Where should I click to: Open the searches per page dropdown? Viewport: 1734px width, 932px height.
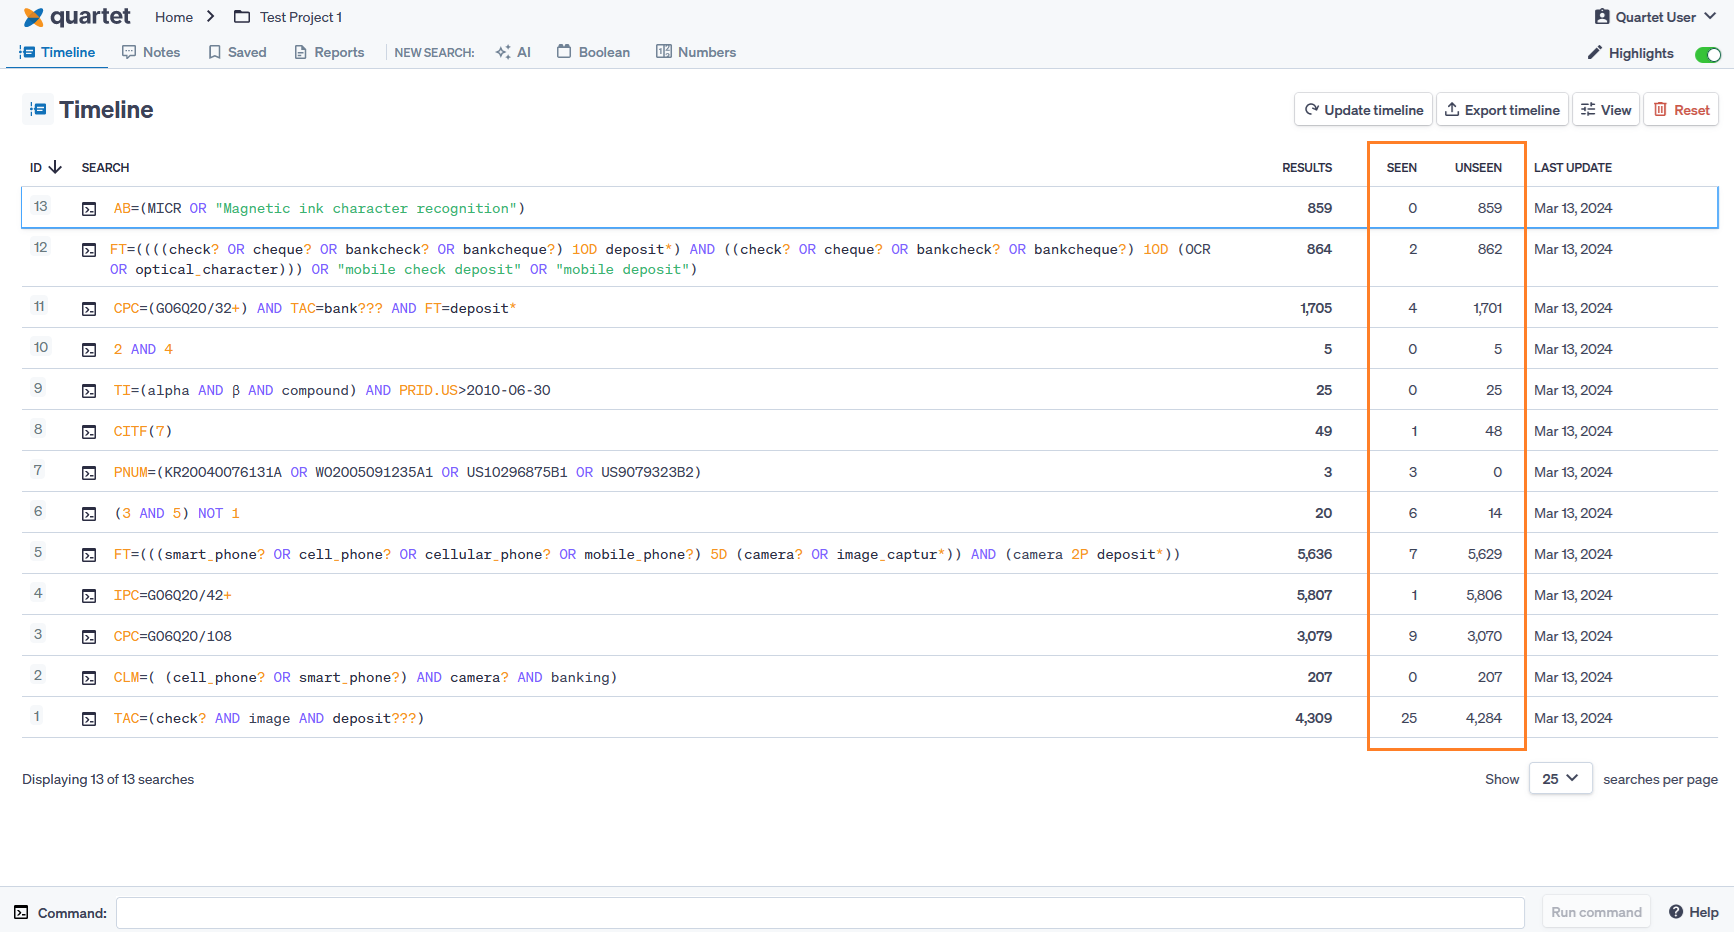point(1560,779)
